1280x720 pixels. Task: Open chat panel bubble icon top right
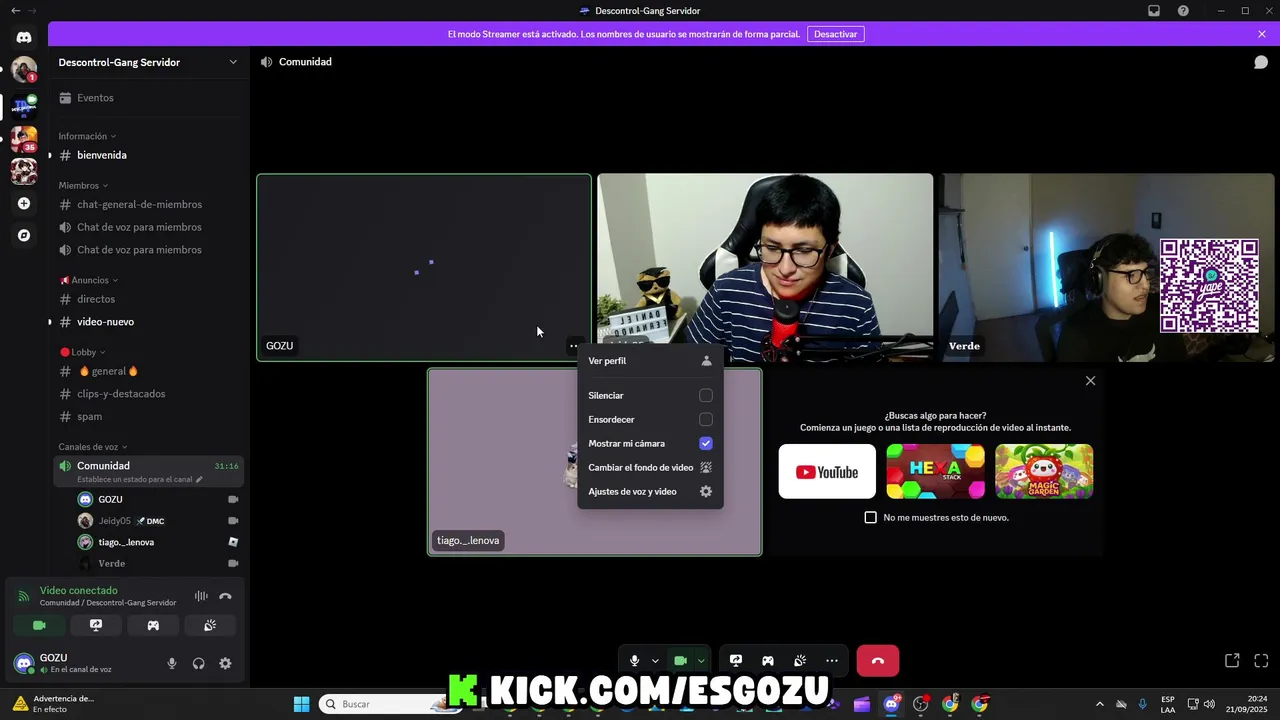1261,62
